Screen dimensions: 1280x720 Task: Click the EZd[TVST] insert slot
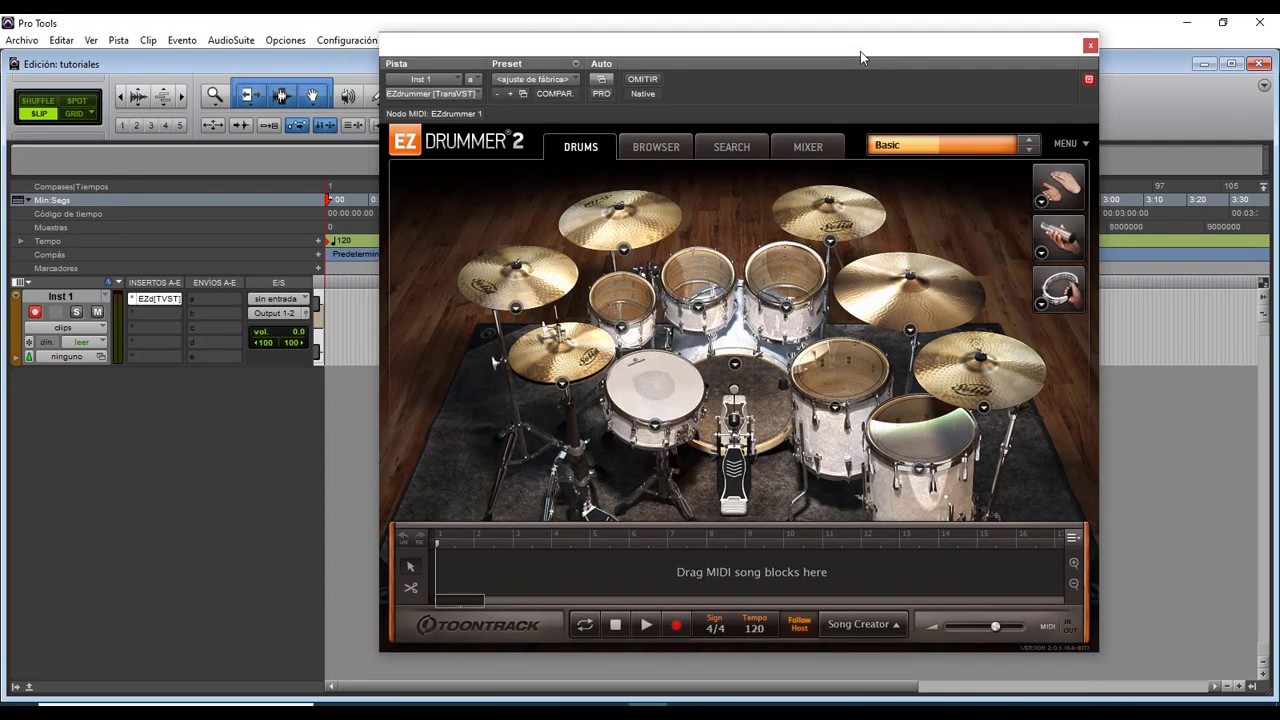(x=157, y=299)
